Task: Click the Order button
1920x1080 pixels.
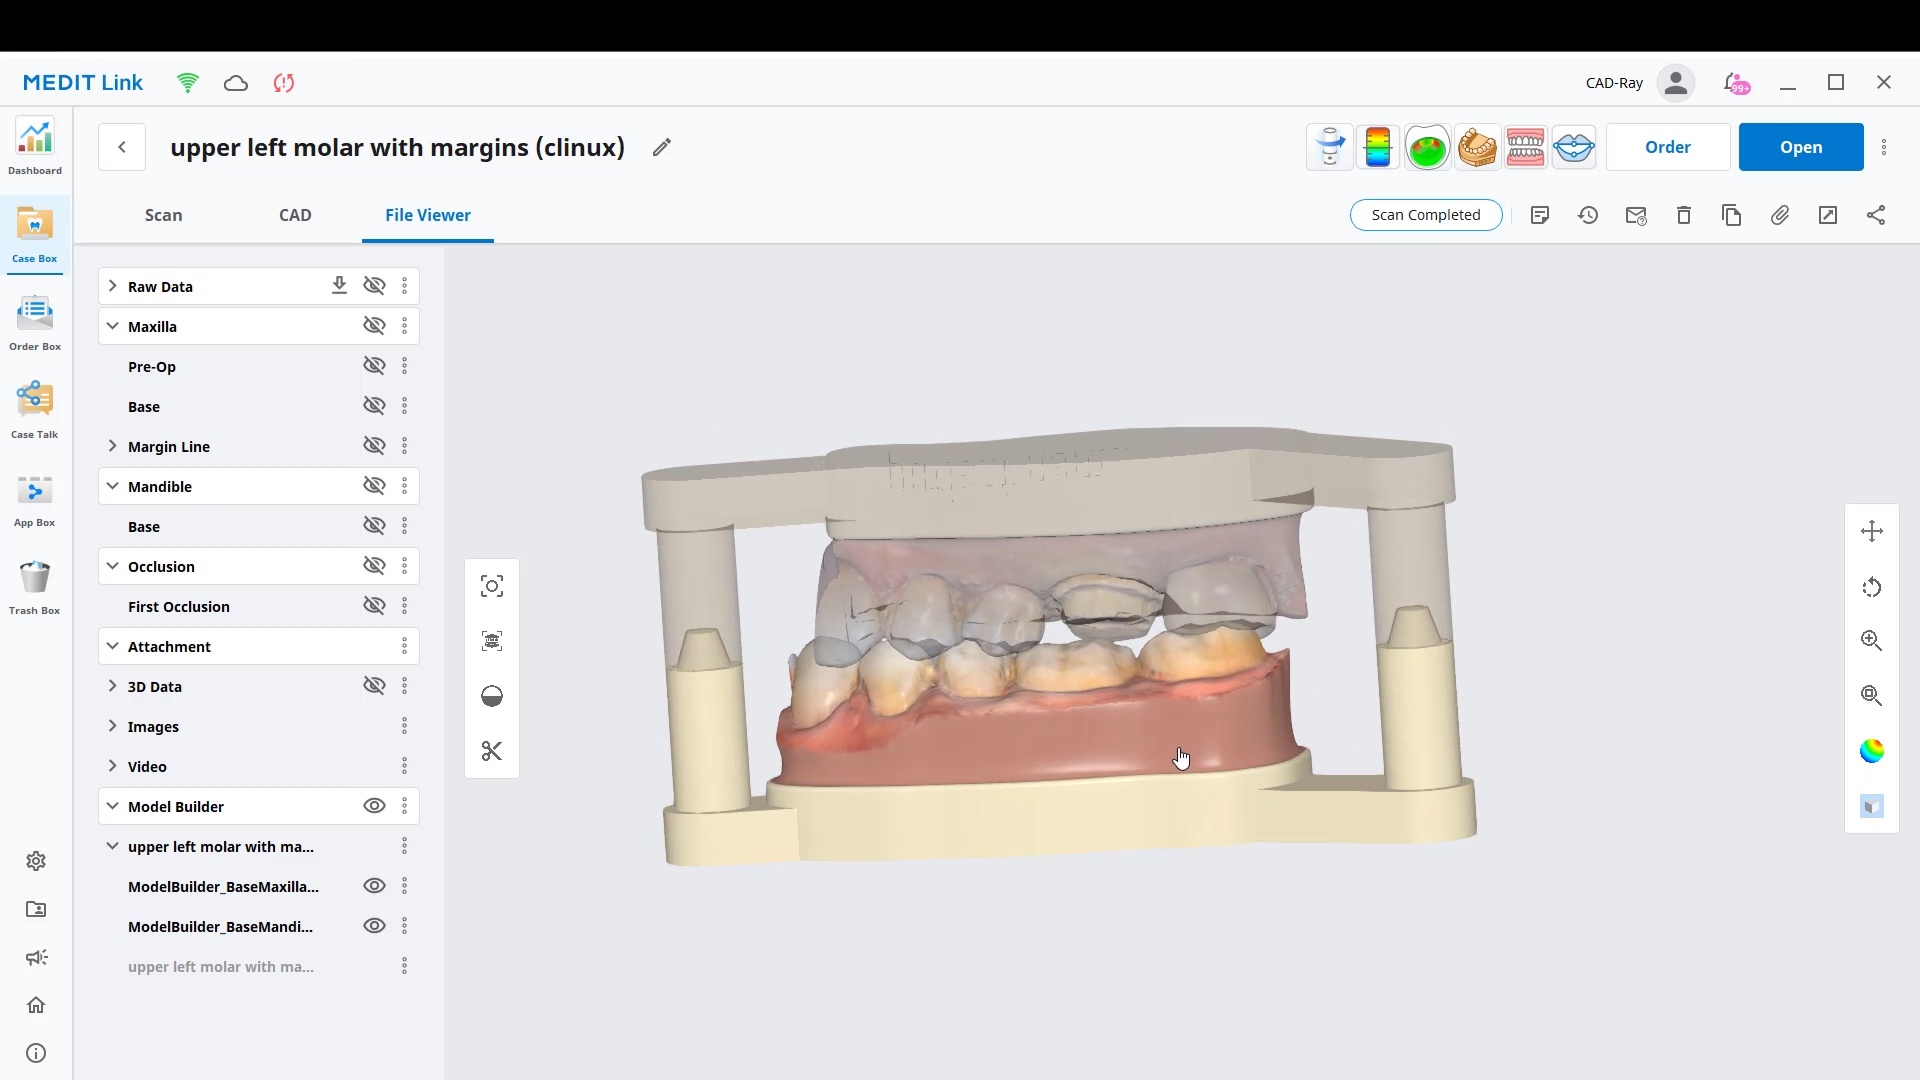Action: (1668, 147)
